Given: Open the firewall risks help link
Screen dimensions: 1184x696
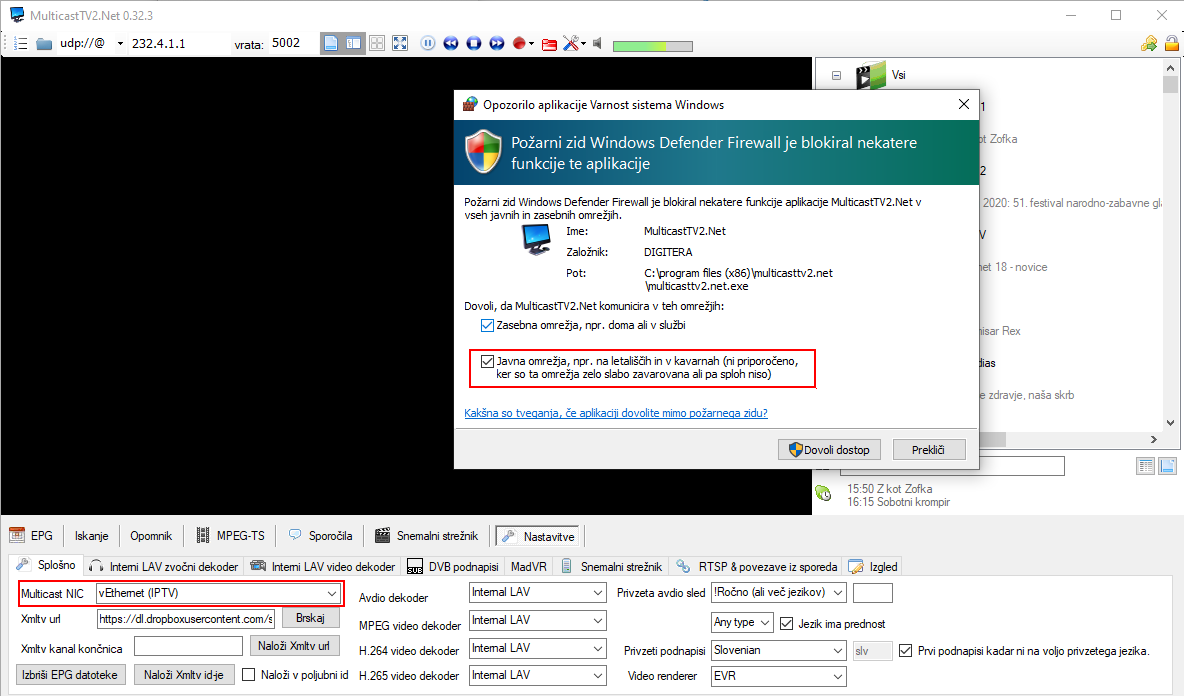Looking at the screenshot, I should (616, 413).
